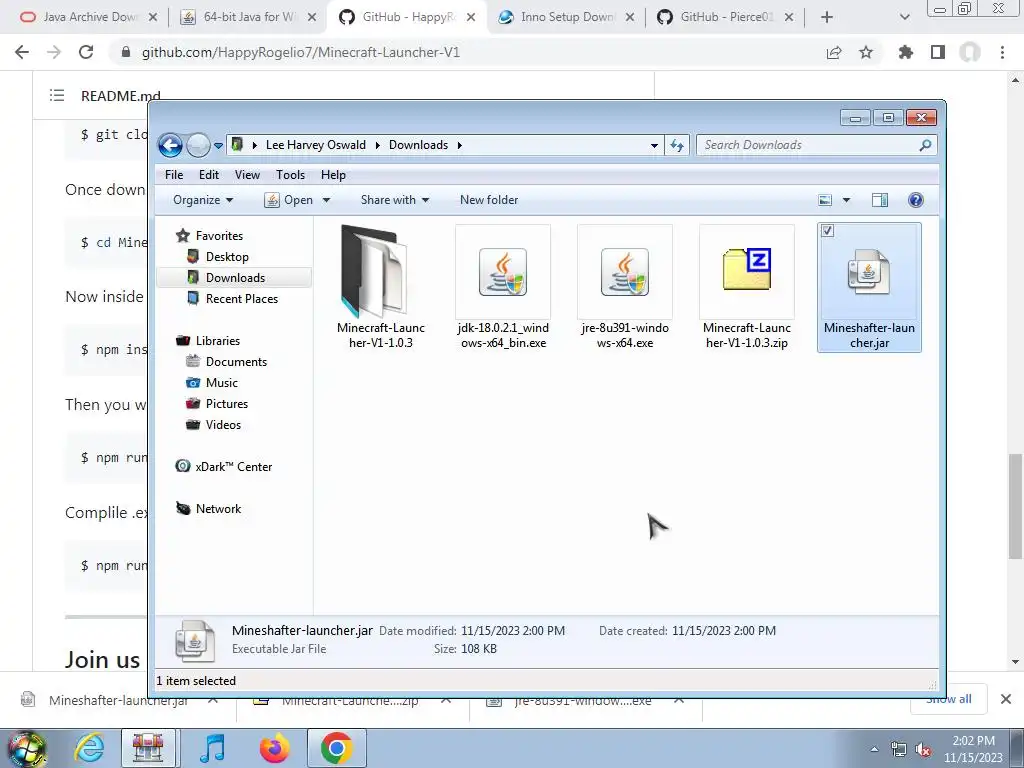Expand the Organize dropdown
Screen dimensions: 1024x768
coord(202,200)
